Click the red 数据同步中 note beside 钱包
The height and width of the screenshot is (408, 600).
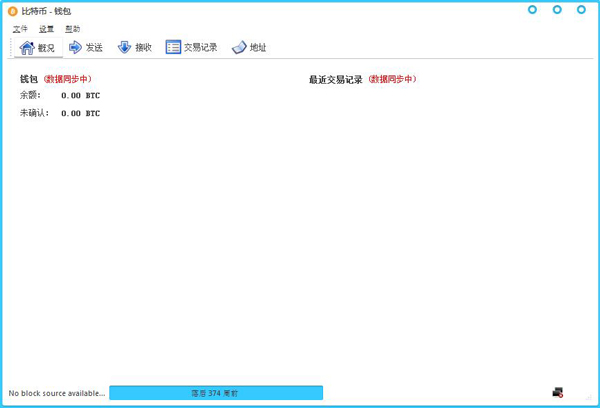coord(67,79)
